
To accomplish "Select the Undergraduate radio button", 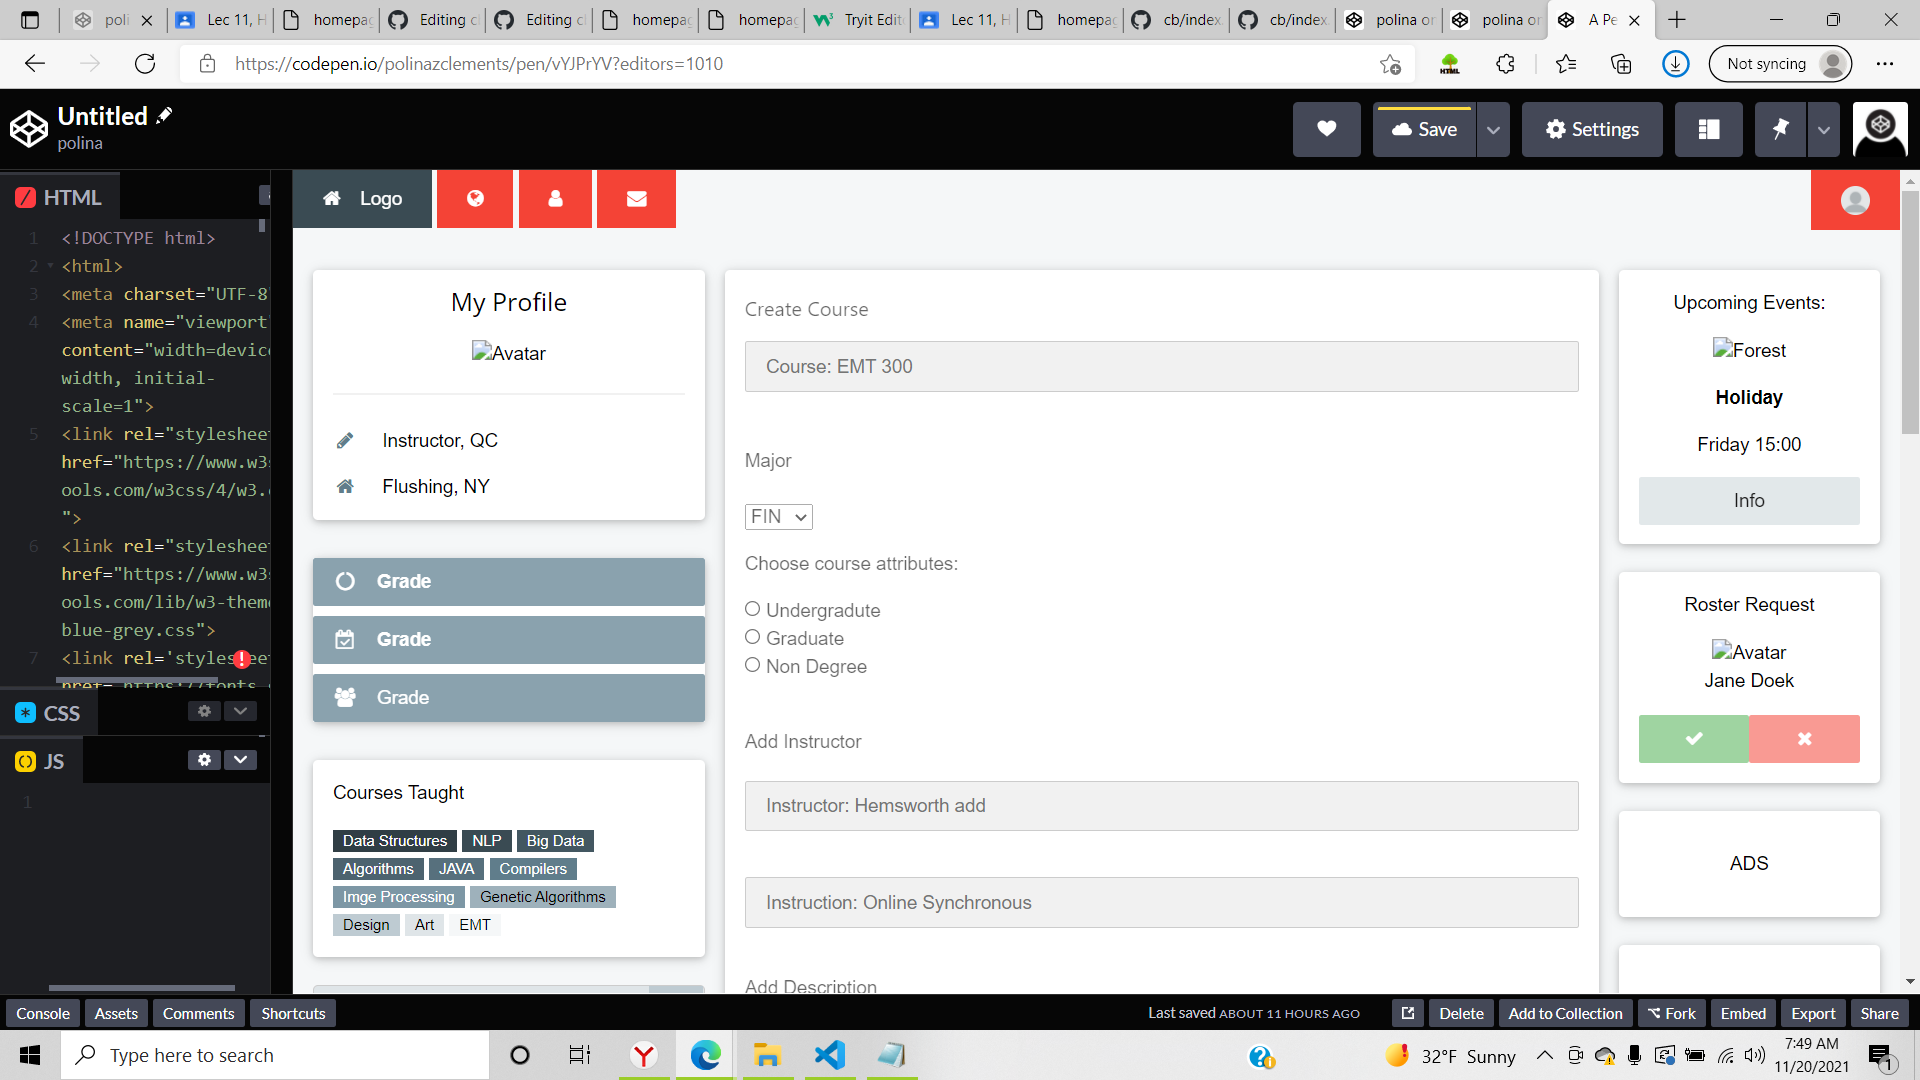I will pyautogui.click(x=753, y=609).
